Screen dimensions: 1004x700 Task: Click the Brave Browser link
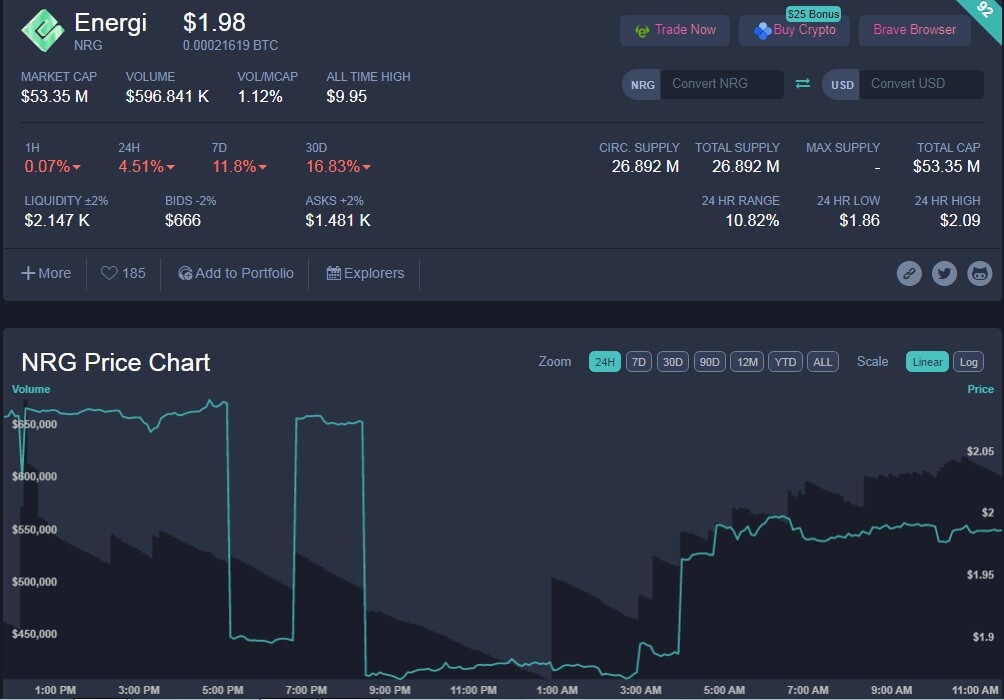click(914, 30)
